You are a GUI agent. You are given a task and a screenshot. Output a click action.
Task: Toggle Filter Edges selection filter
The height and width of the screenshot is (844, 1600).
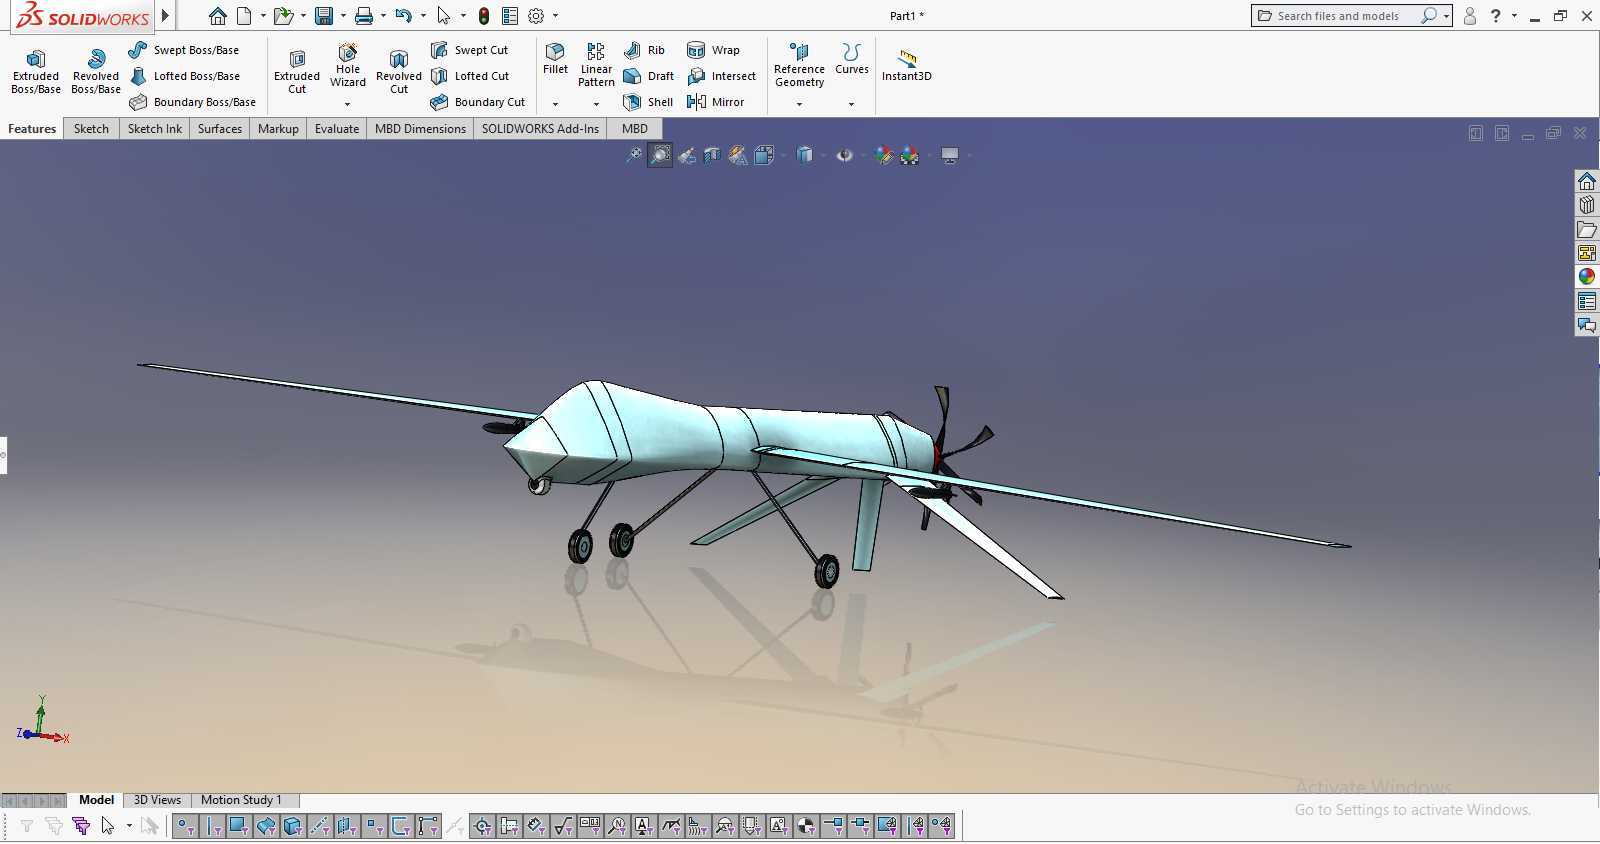click(212, 826)
